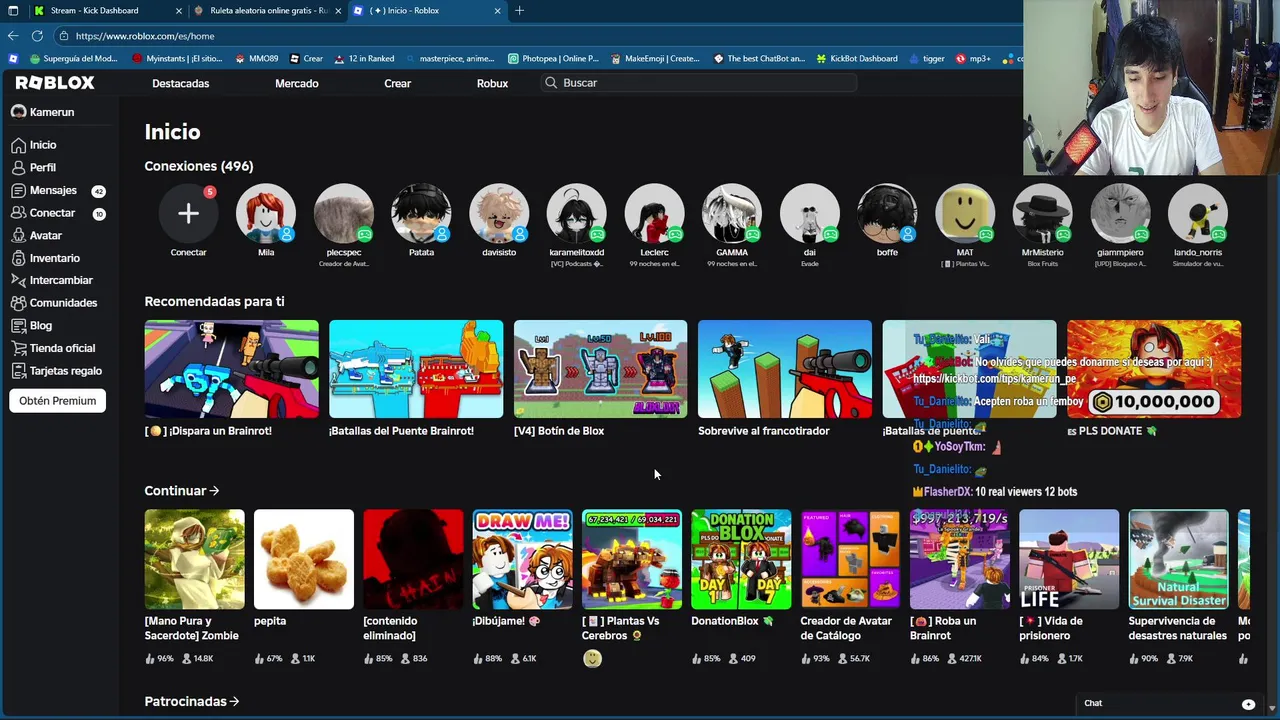This screenshot has width=1280, height=720.
Task: Open GAMMA's connection avatar
Action: [732, 213]
